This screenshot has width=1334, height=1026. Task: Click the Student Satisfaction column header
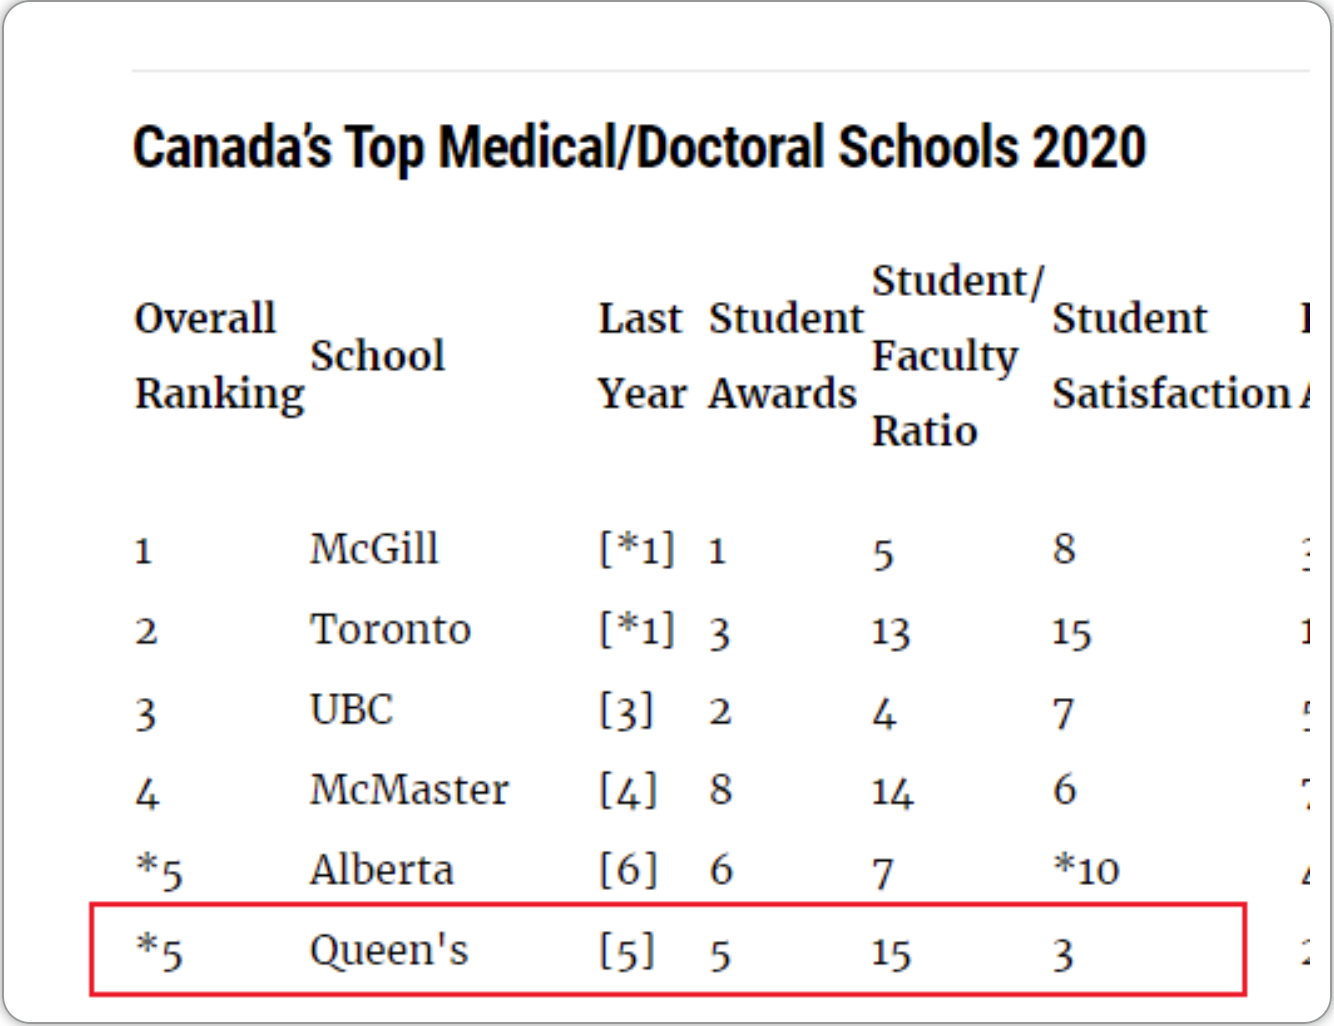pyautogui.click(x=1170, y=356)
